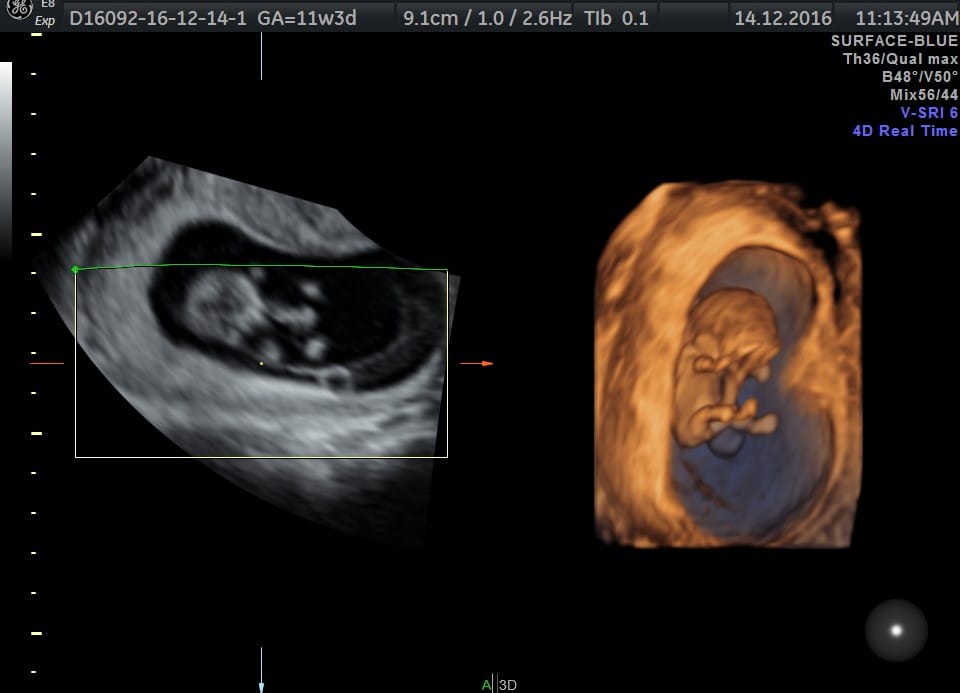Click the blue arrow at bottom of scan
The width and height of the screenshot is (960, 693).
click(261, 684)
